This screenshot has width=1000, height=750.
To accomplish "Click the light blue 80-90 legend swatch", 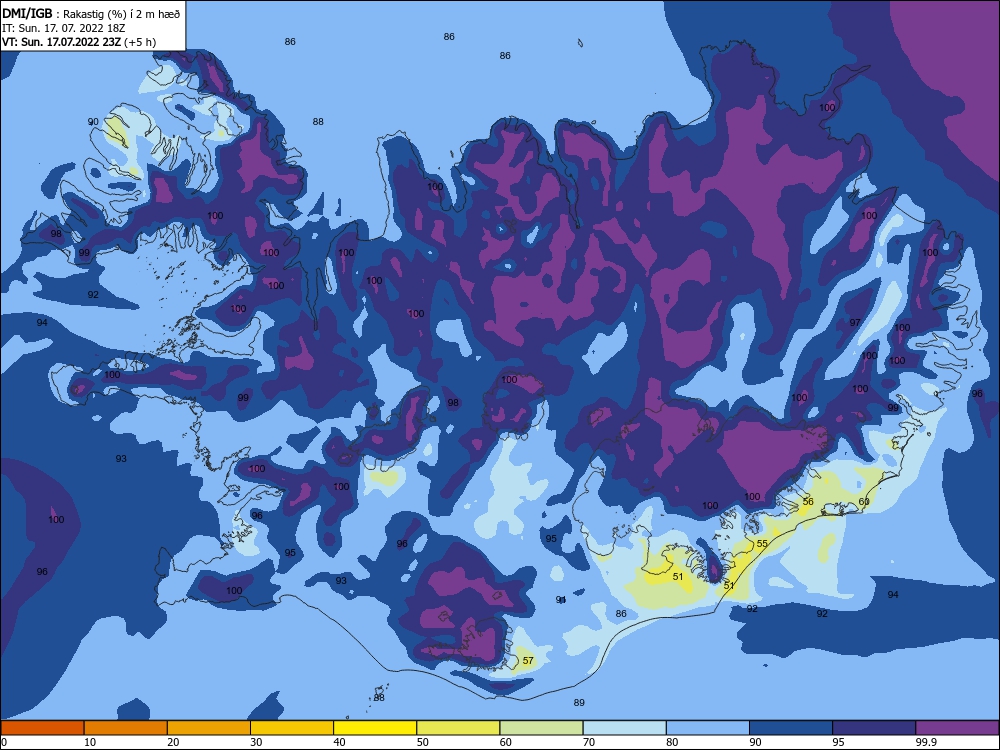I will pos(708,728).
